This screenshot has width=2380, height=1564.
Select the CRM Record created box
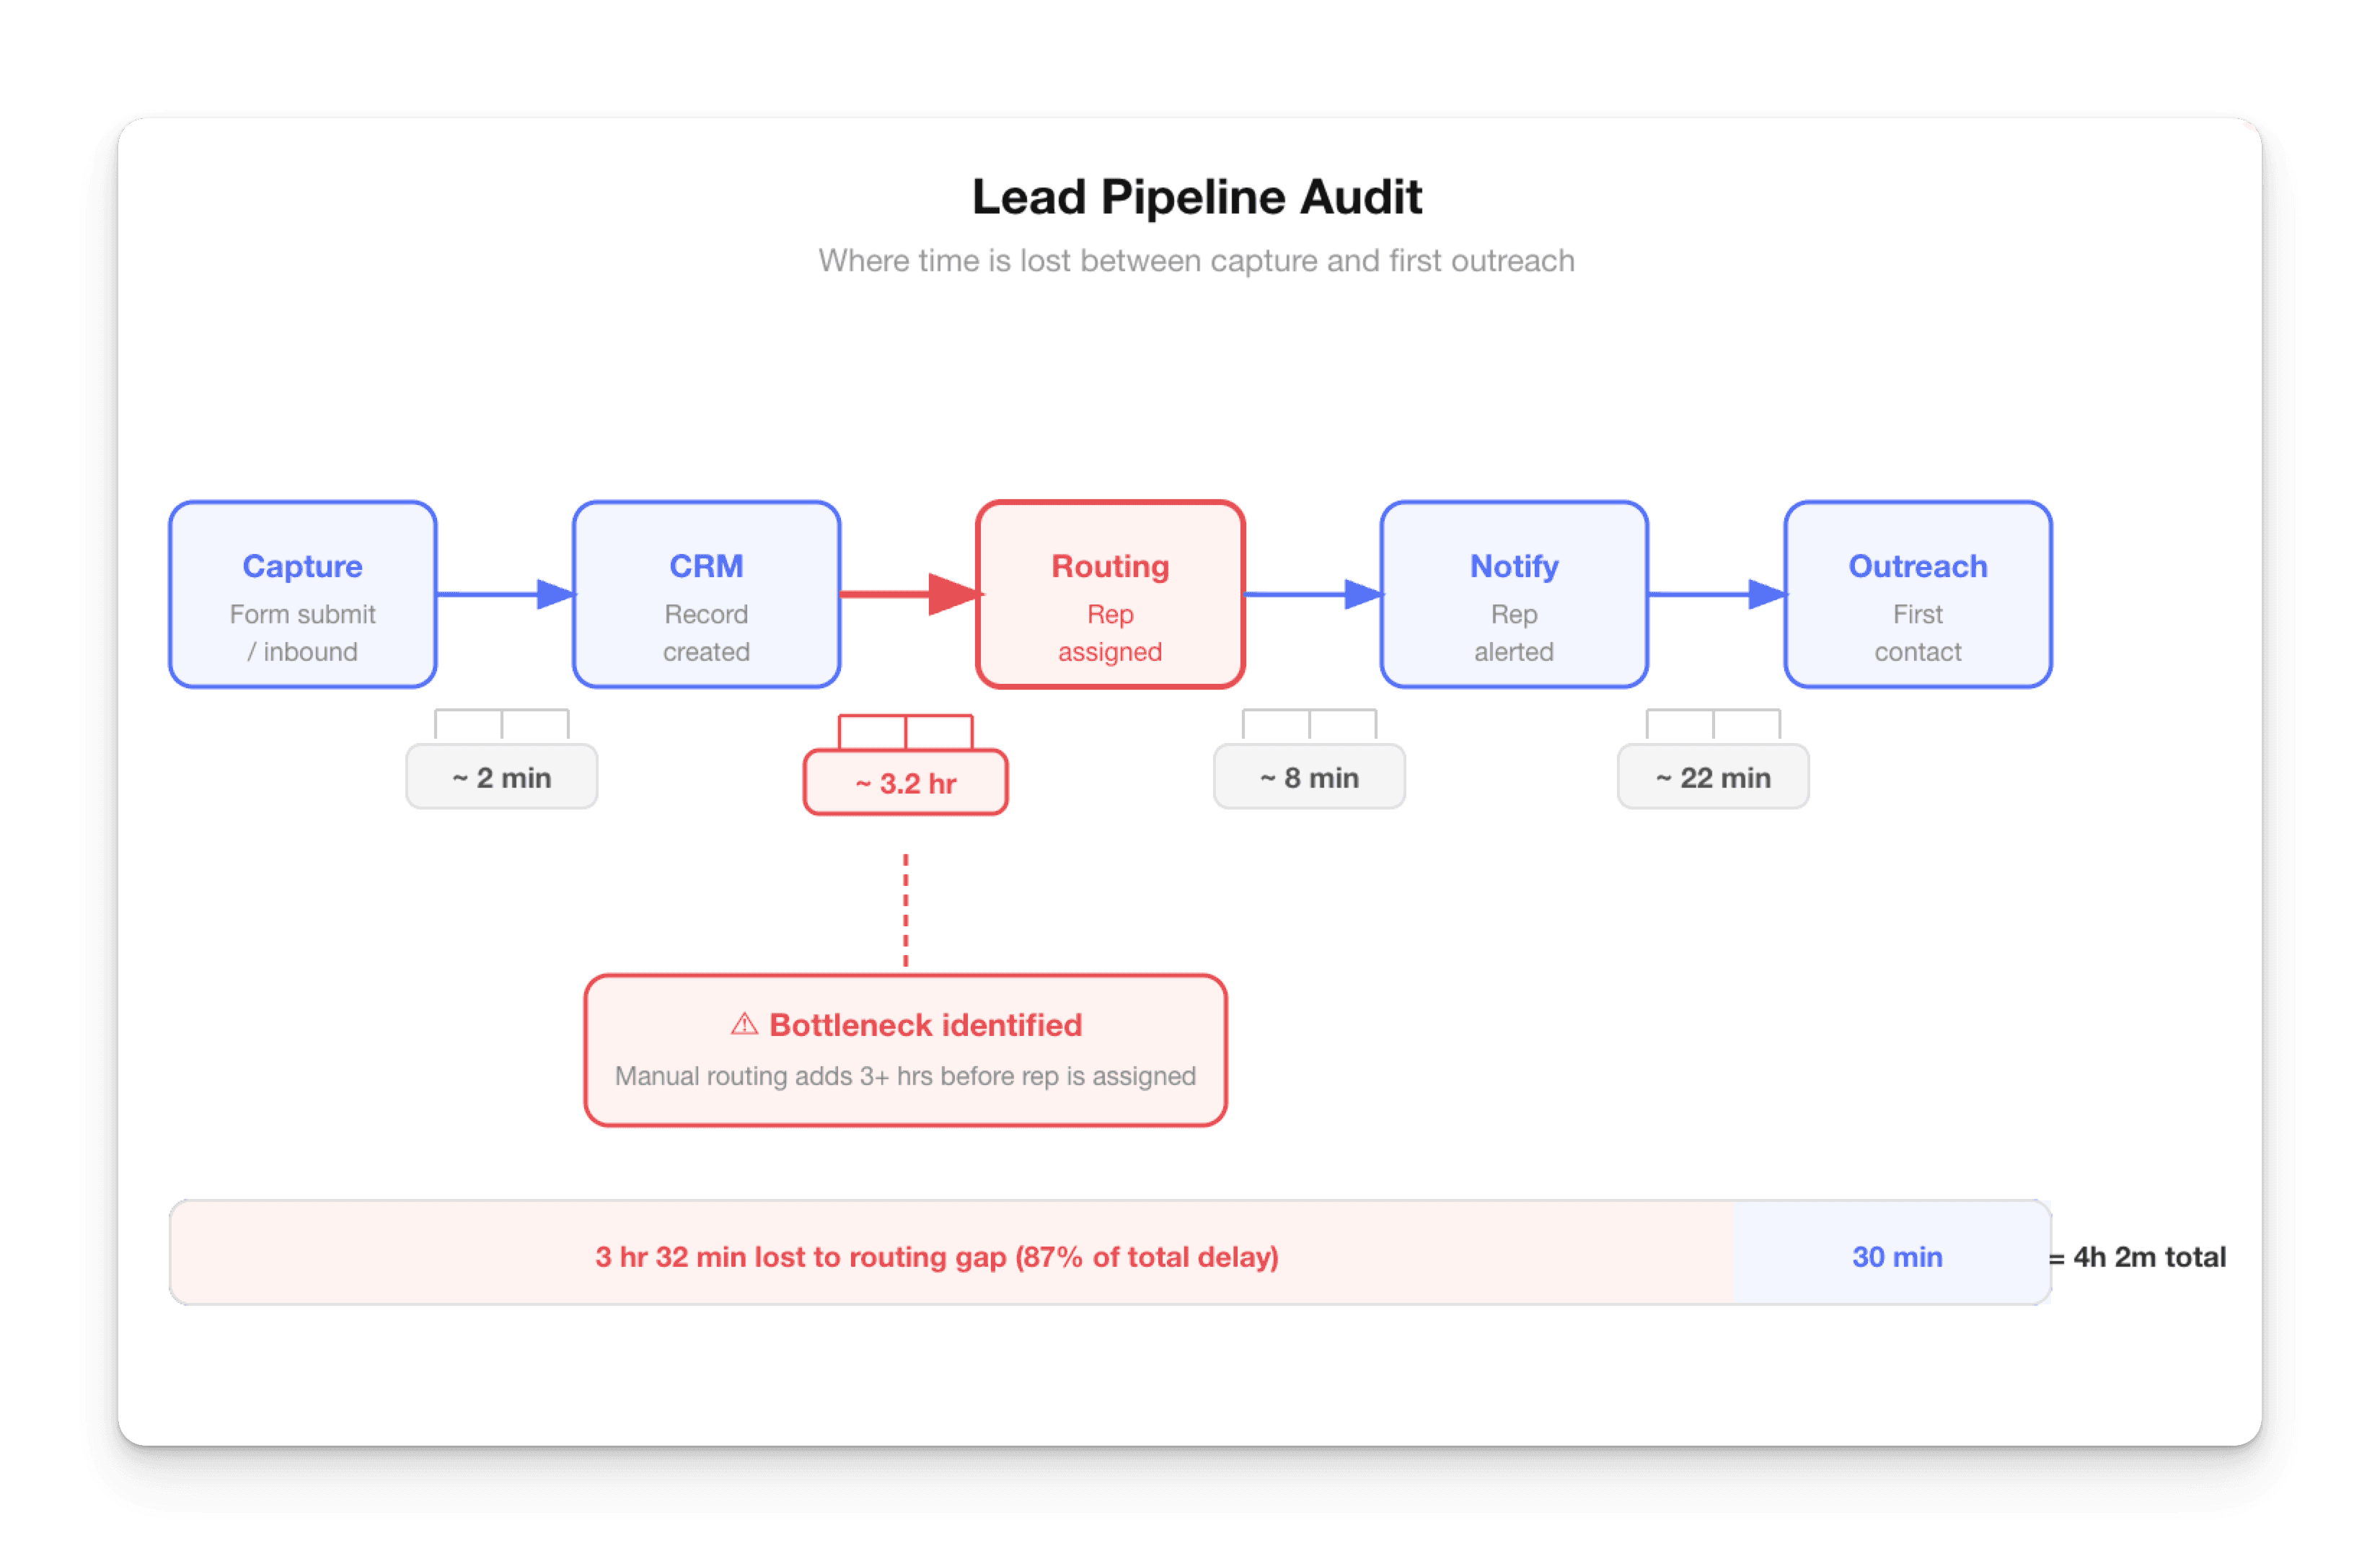(706, 594)
